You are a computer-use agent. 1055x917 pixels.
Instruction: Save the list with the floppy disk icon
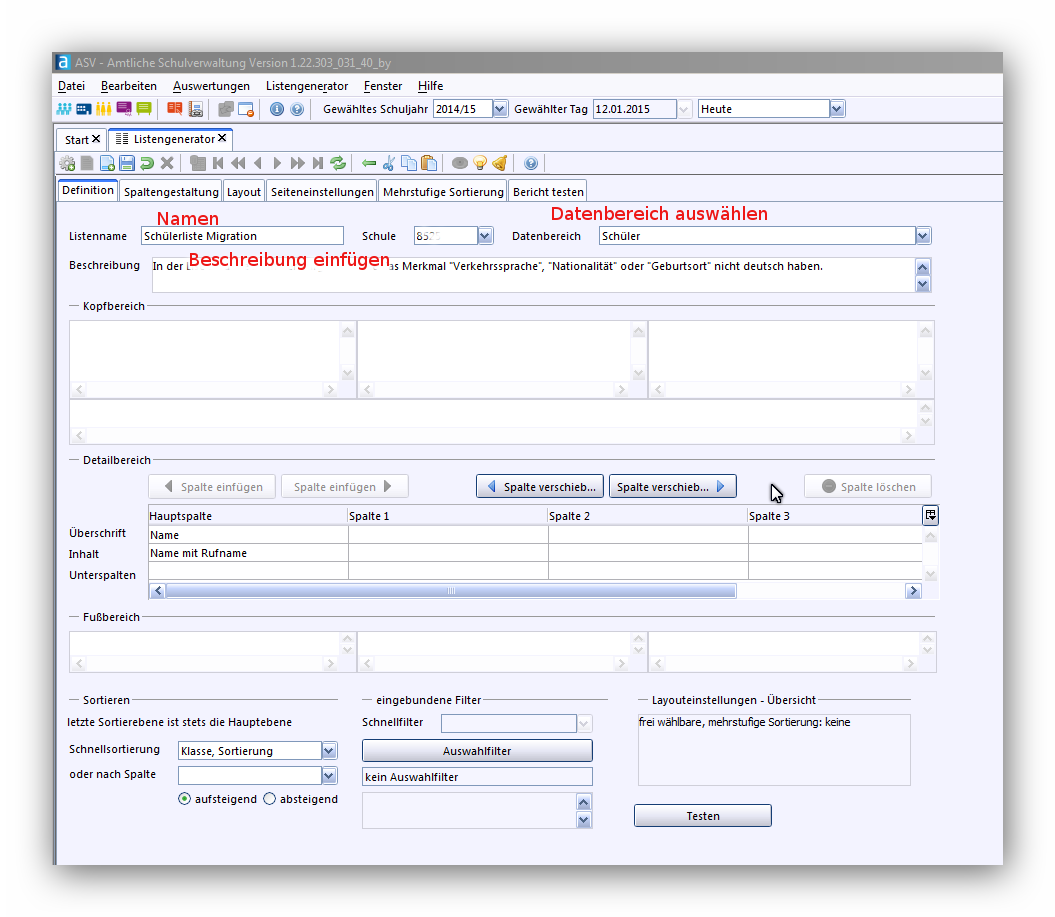point(127,163)
